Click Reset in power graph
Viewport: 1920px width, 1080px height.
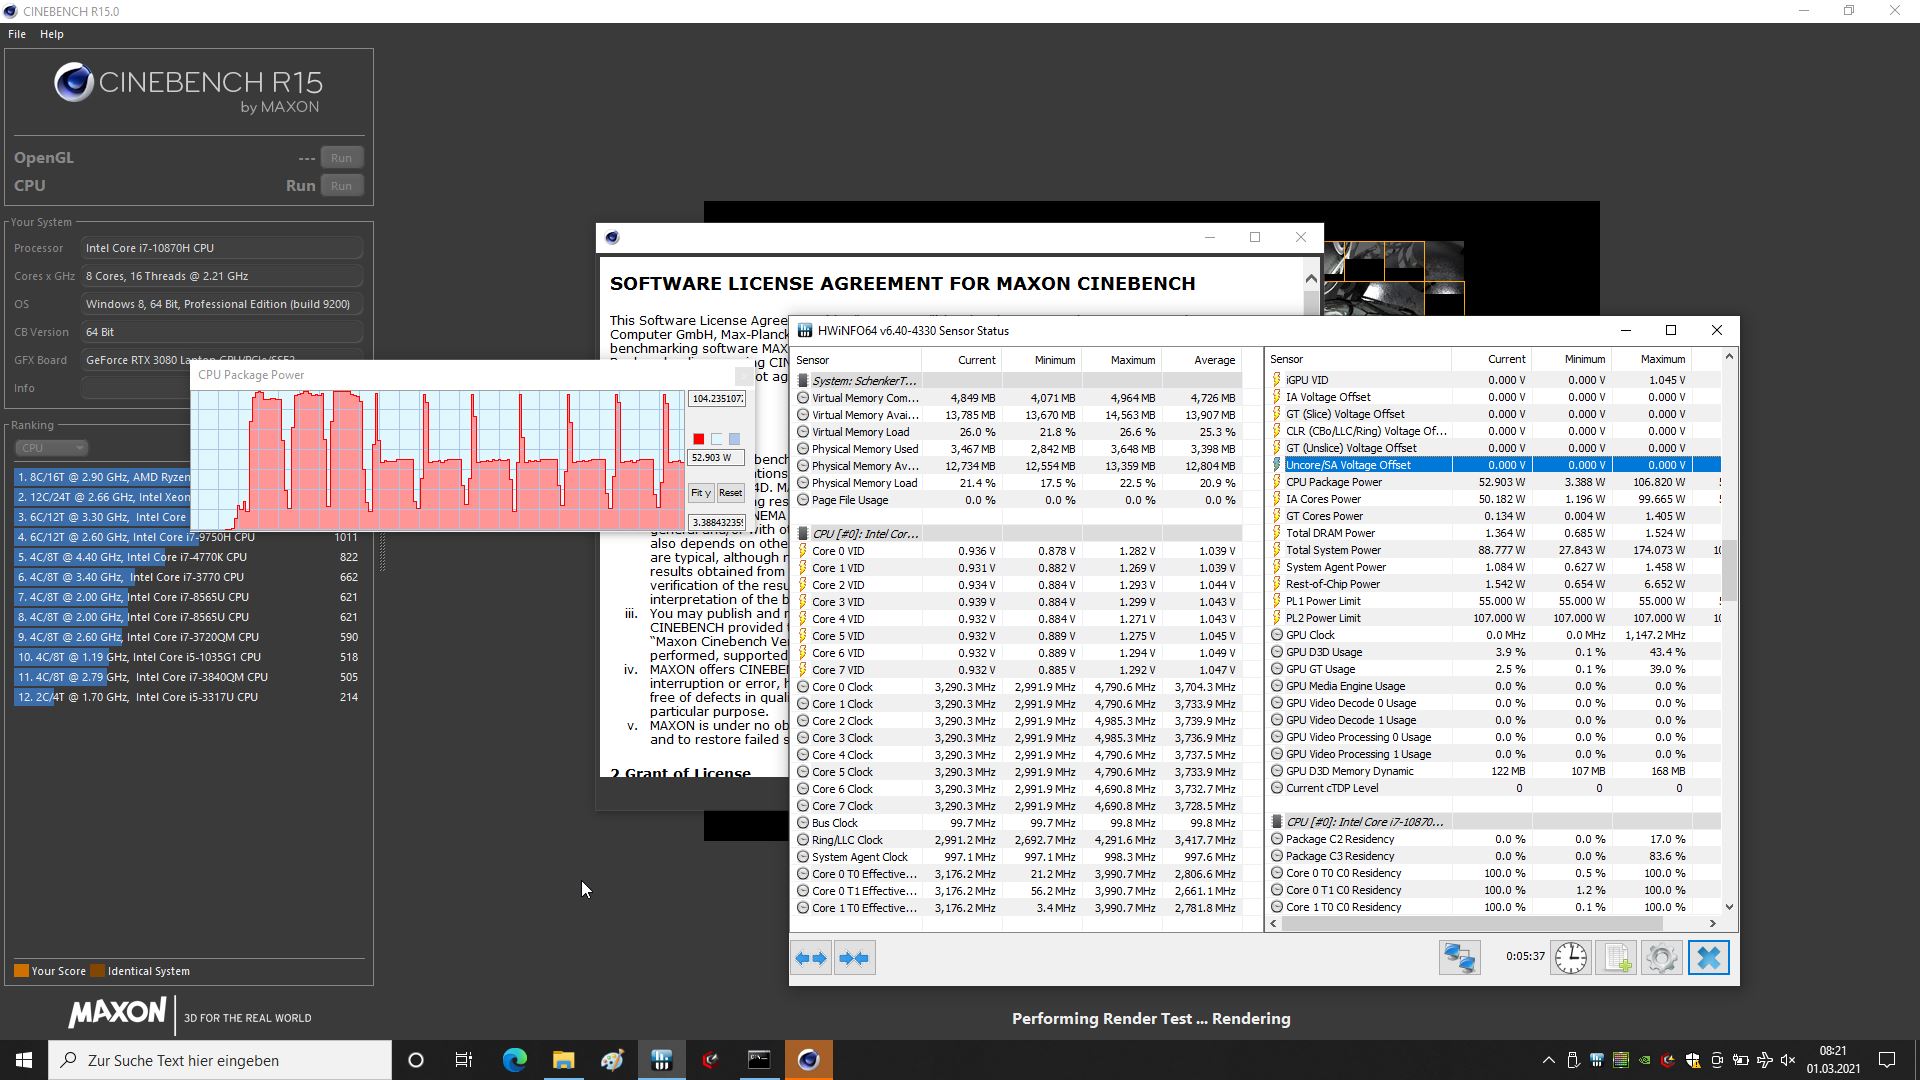point(730,493)
